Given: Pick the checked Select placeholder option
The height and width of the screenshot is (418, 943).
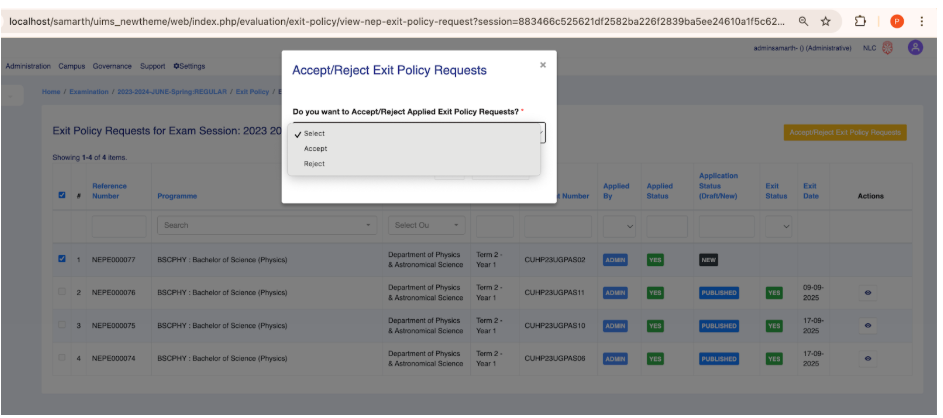Looking at the screenshot, I should (315, 133).
